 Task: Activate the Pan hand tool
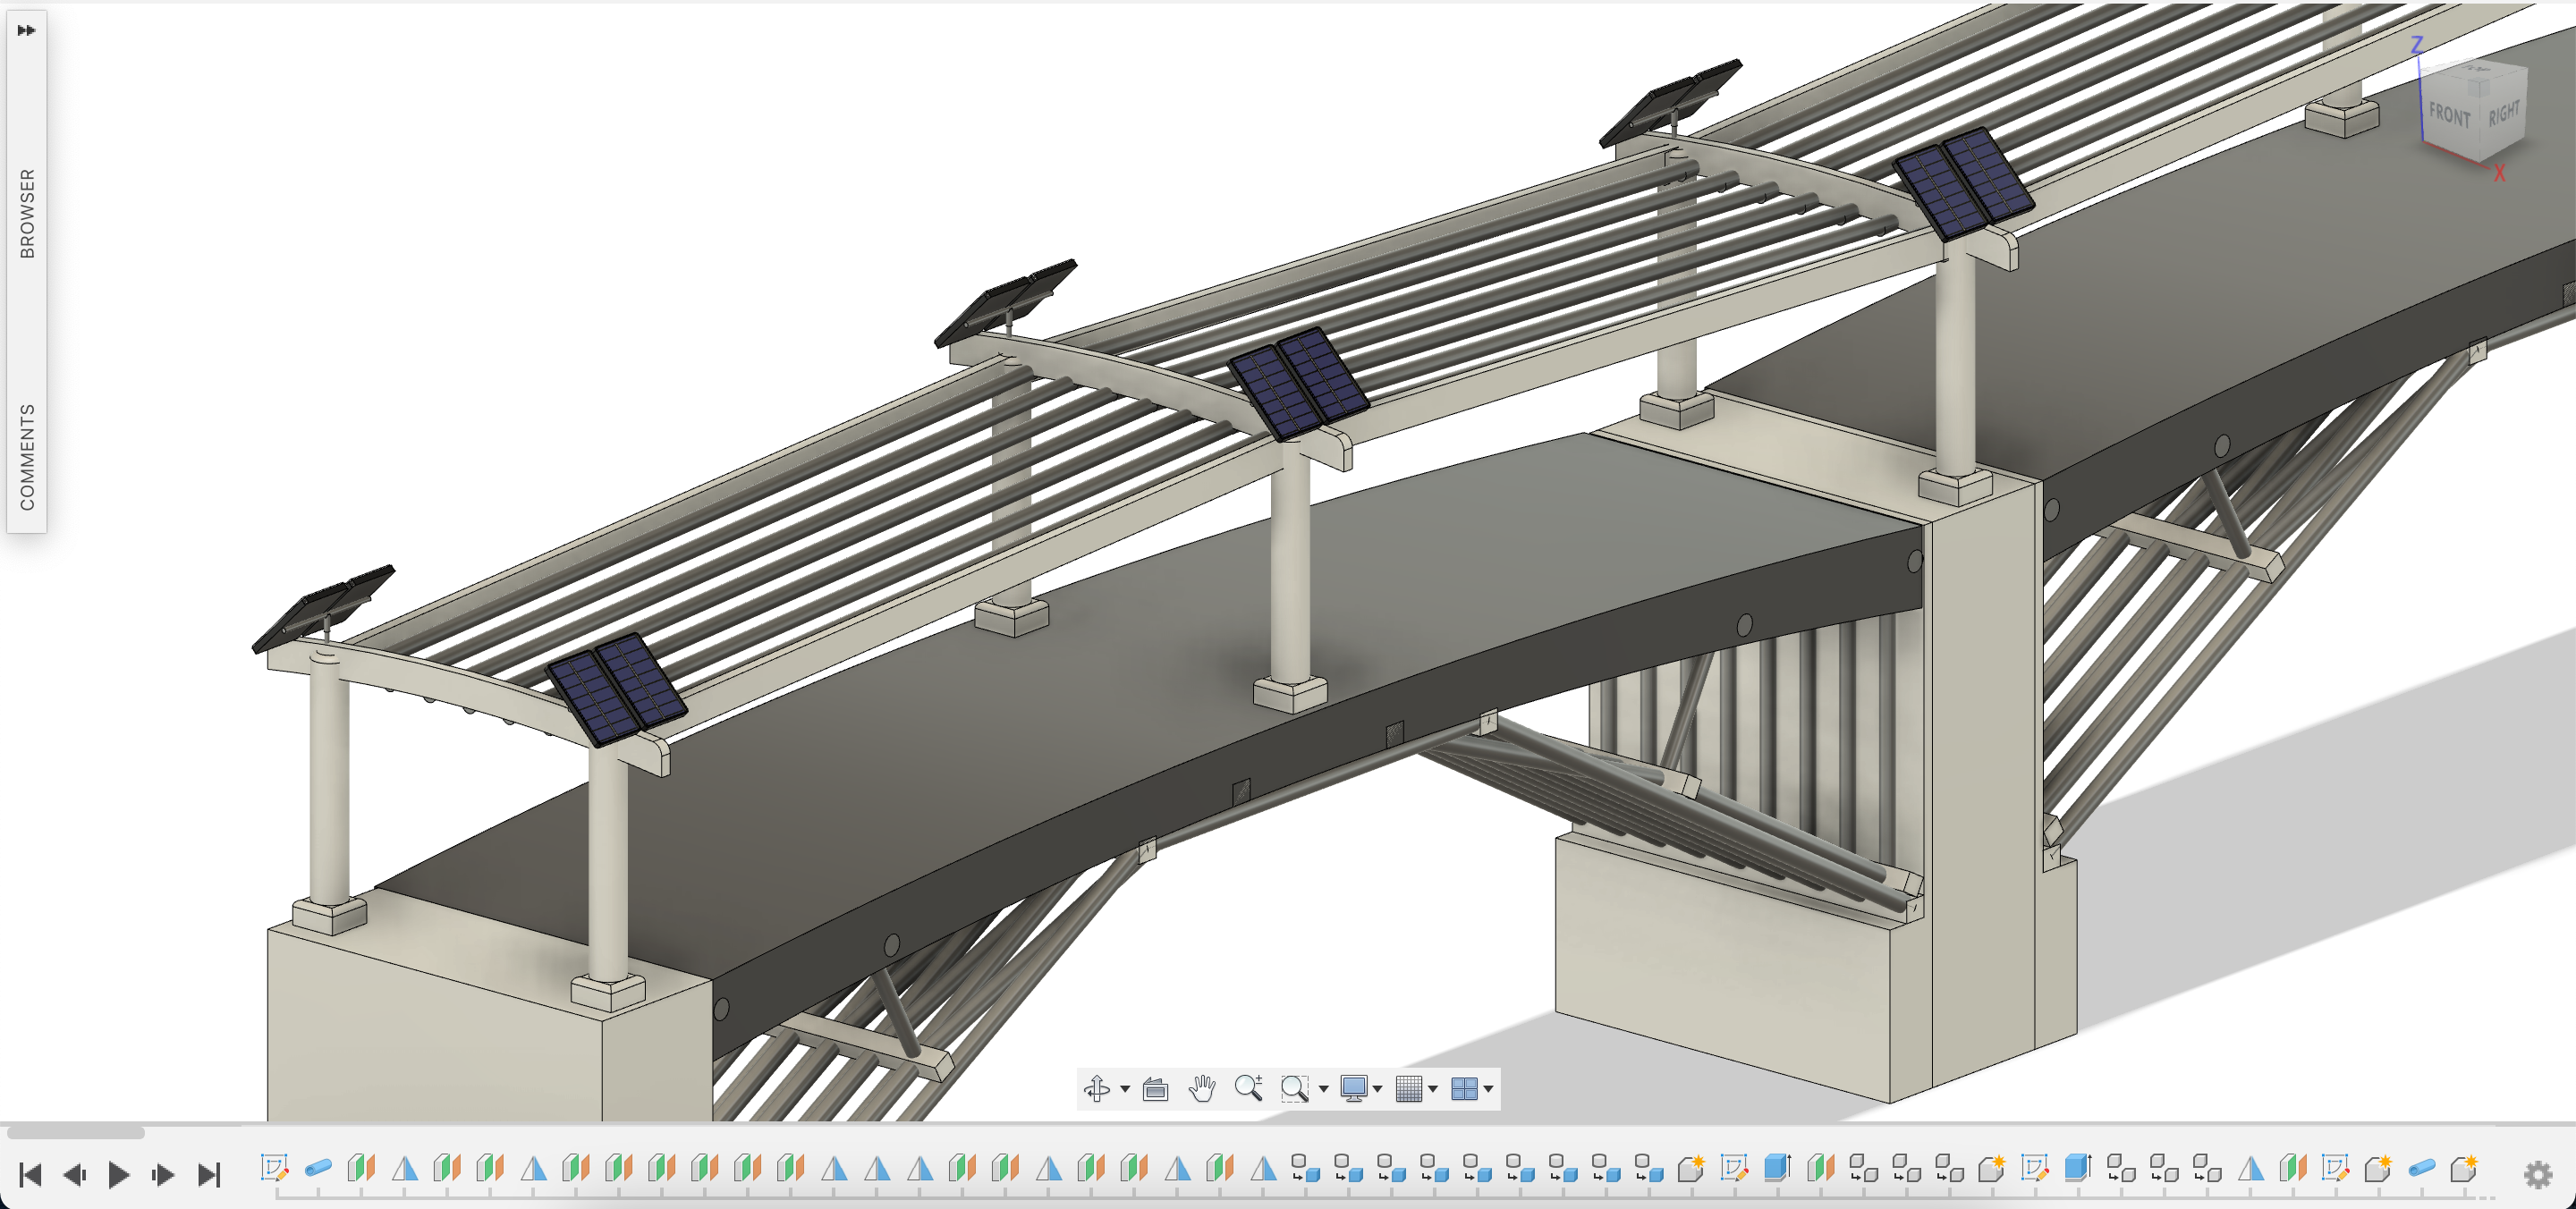tap(1201, 1088)
